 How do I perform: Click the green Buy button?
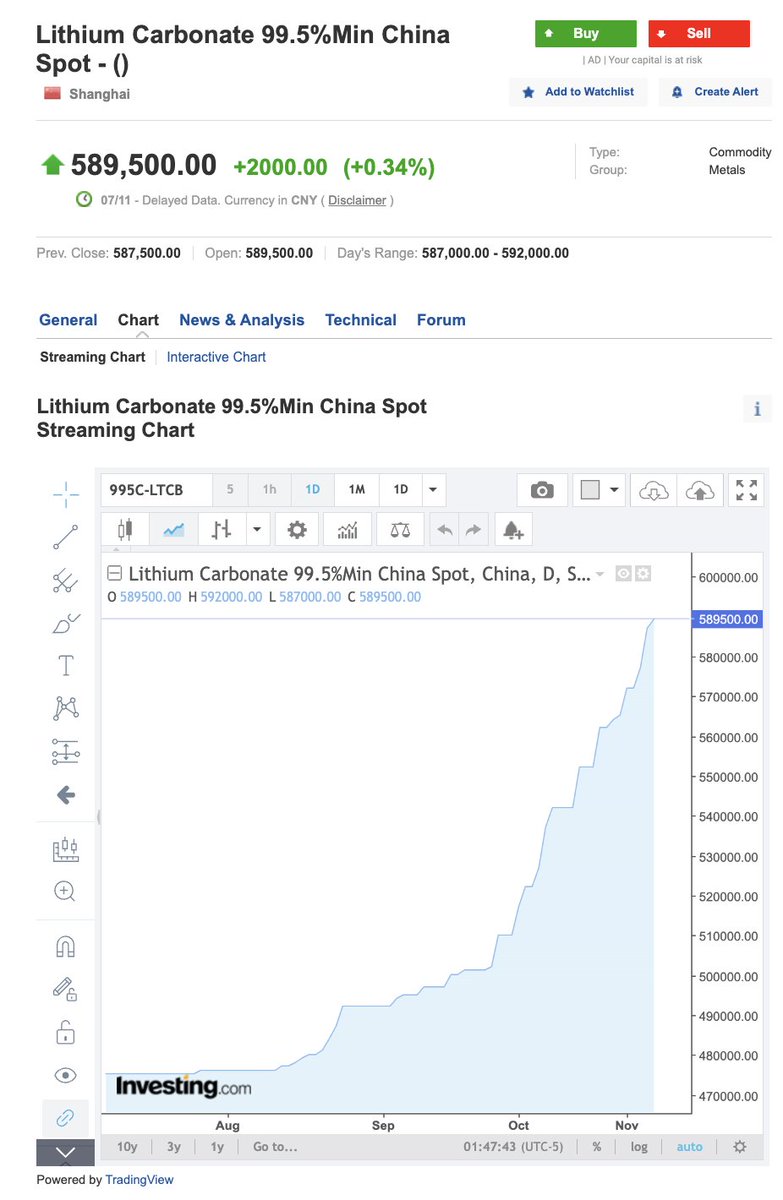point(586,34)
